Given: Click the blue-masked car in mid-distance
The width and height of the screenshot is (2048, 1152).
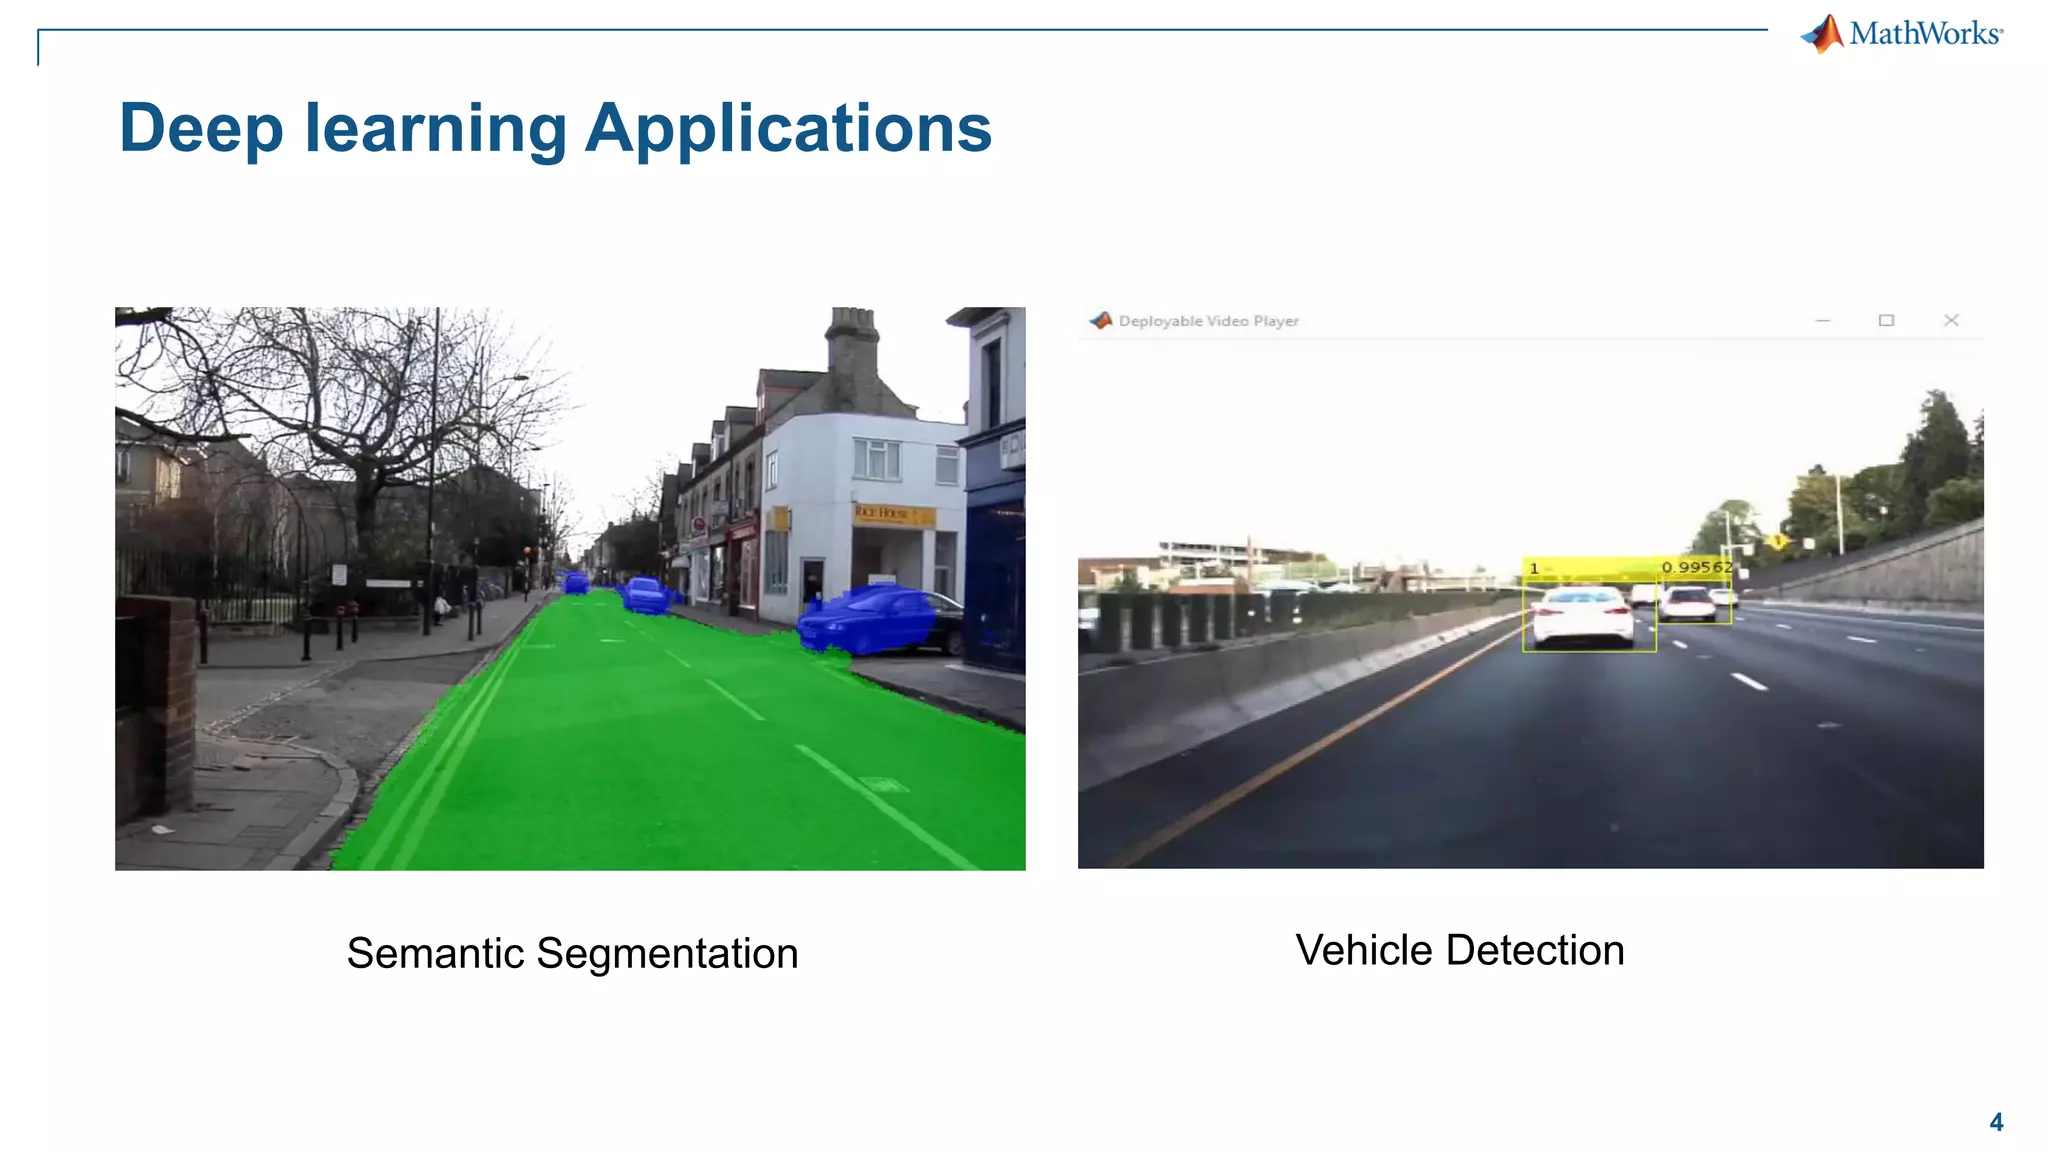Looking at the screenshot, I should pyautogui.click(x=646, y=594).
